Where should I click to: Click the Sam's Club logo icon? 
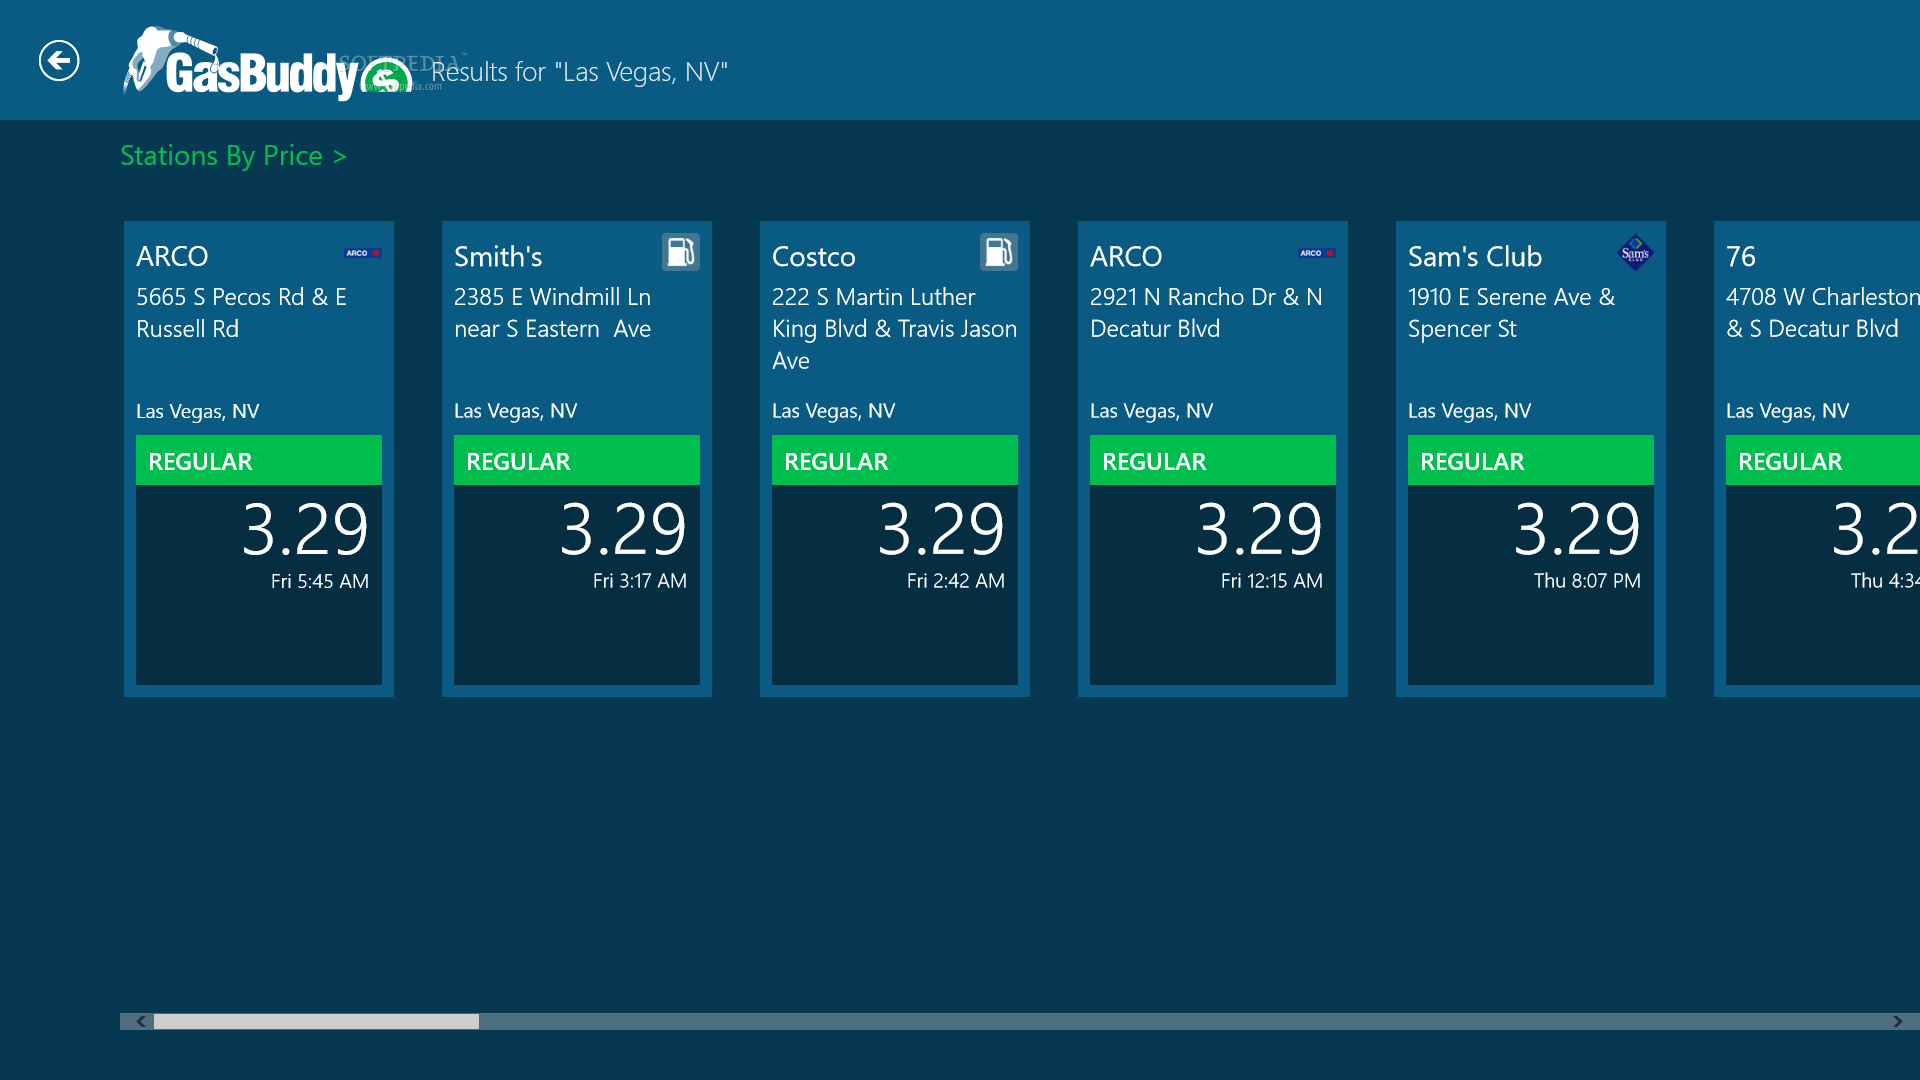coord(1635,252)
